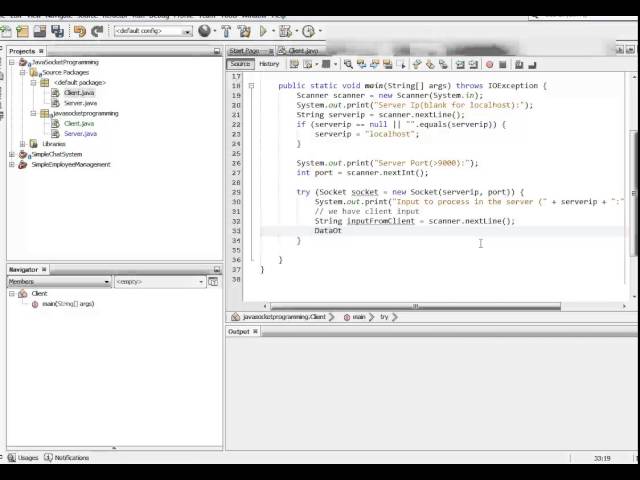The height and width of the screenshot is (480, 640).
Task: Click Previous Bookmark icon
Action: (x=417, y=64)
